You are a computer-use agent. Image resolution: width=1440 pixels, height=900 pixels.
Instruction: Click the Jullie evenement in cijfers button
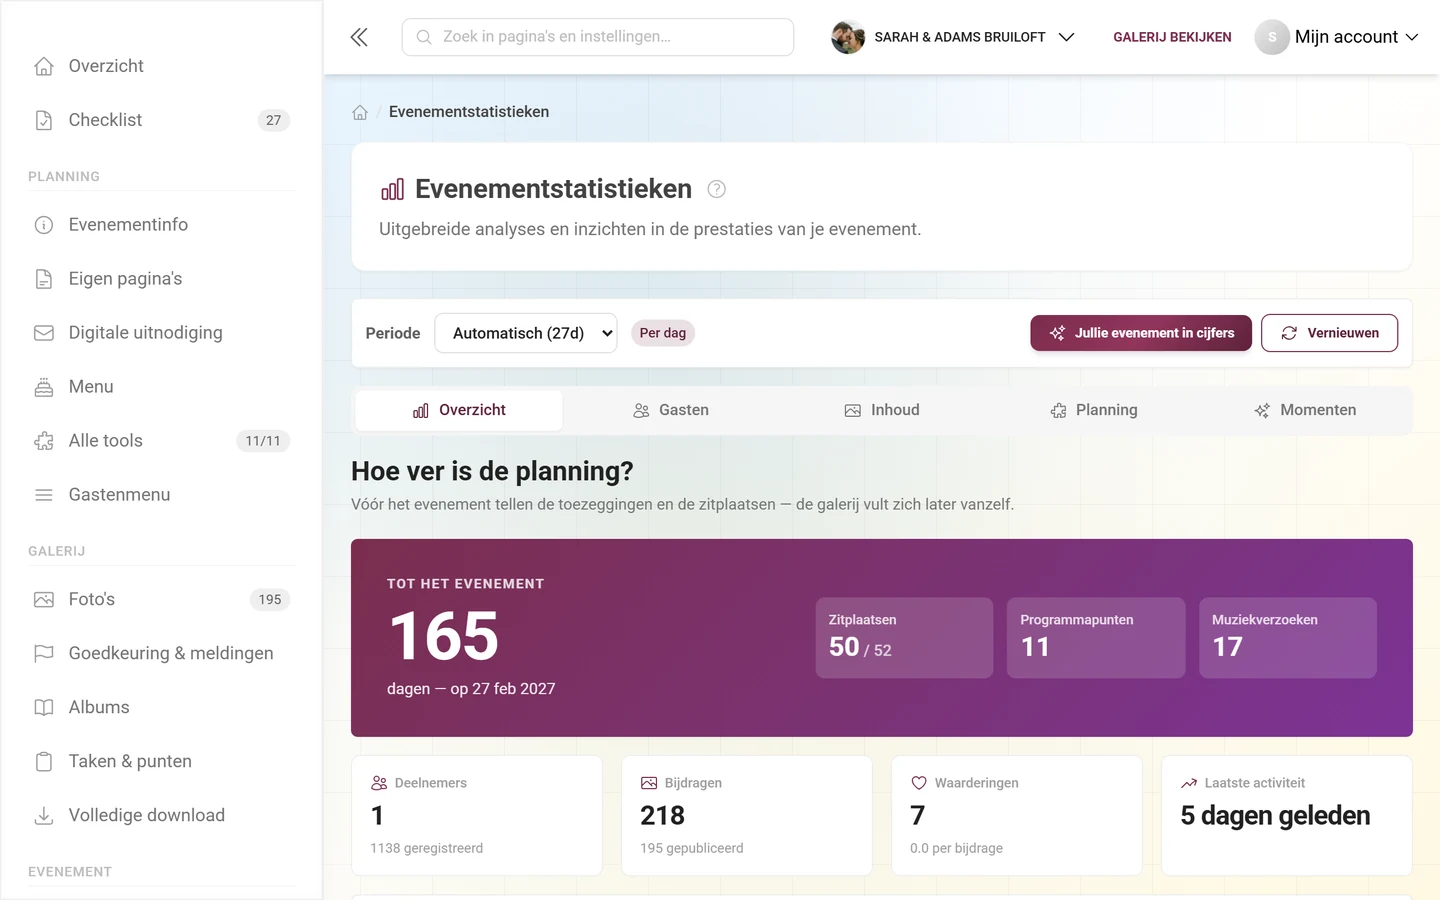click(1141, 333)
